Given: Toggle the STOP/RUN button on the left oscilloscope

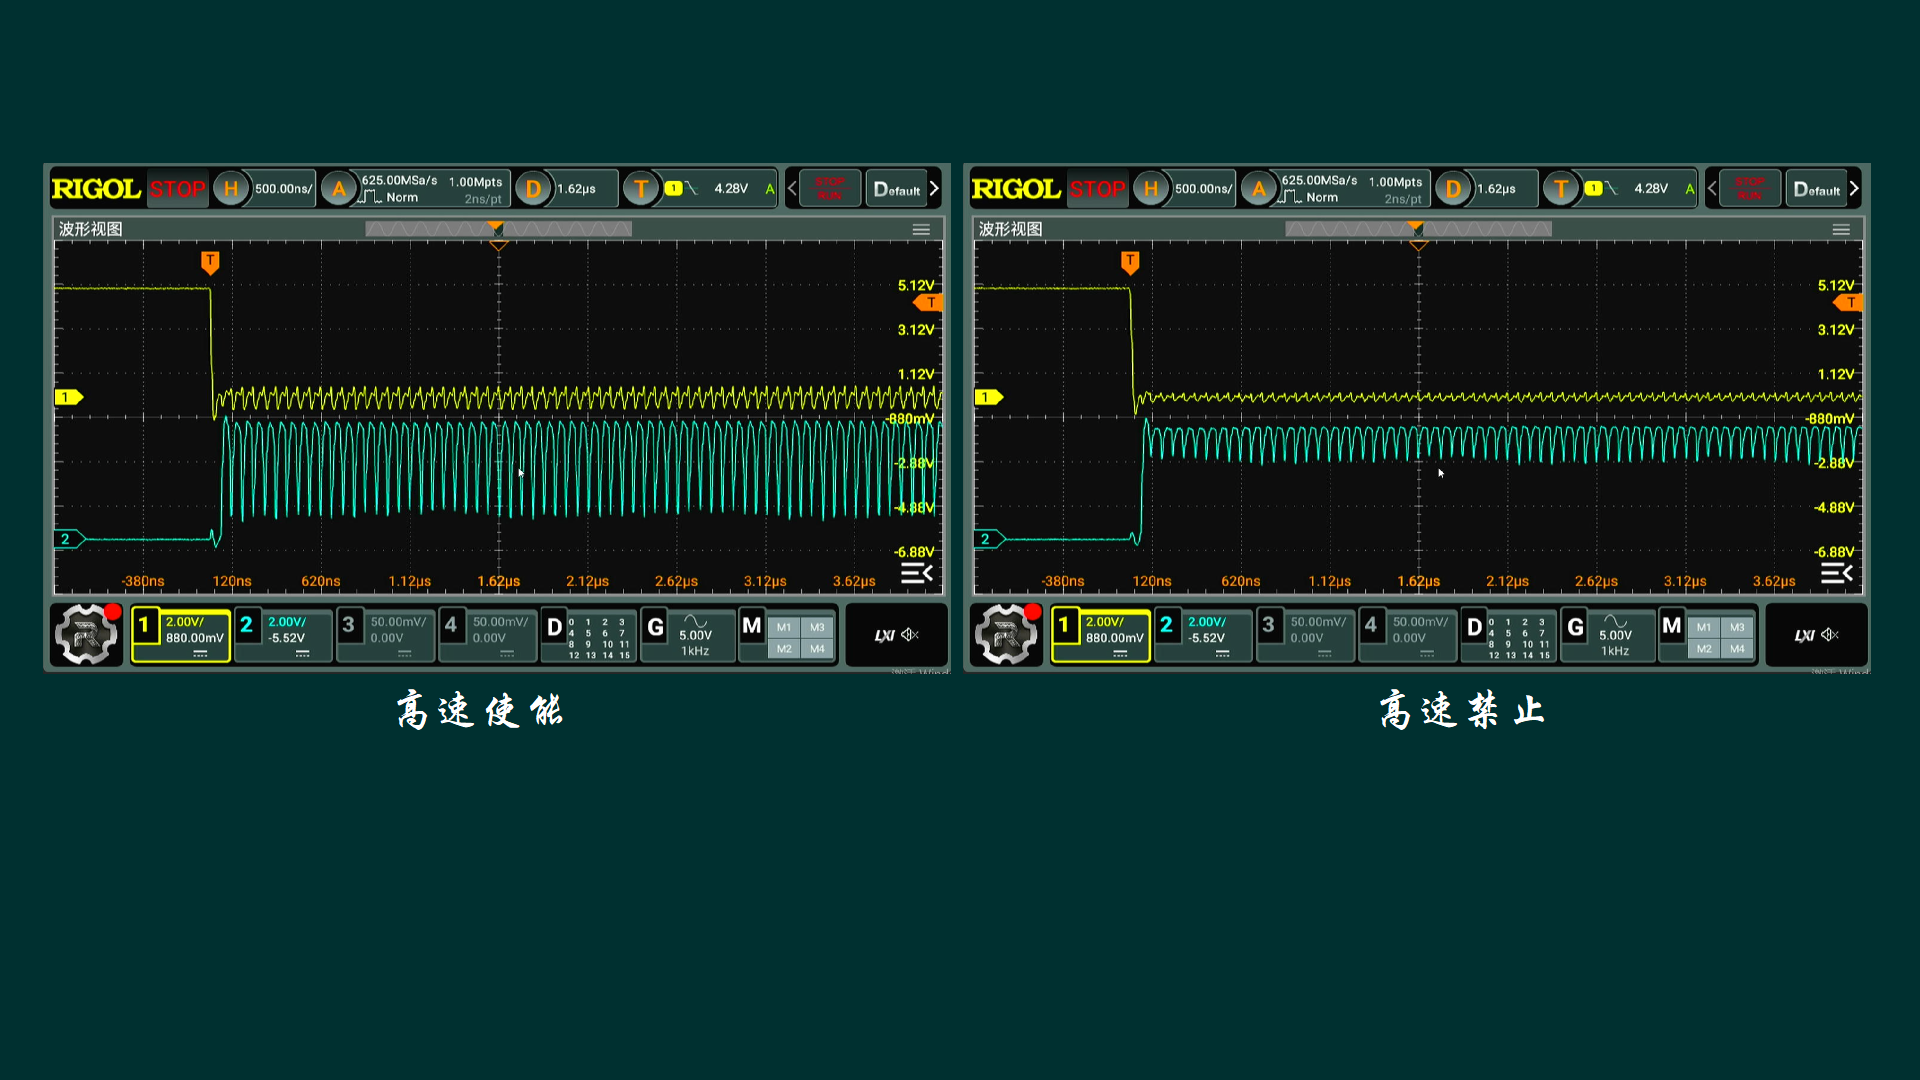Looking at the screenshot, I should pos(829,188).
